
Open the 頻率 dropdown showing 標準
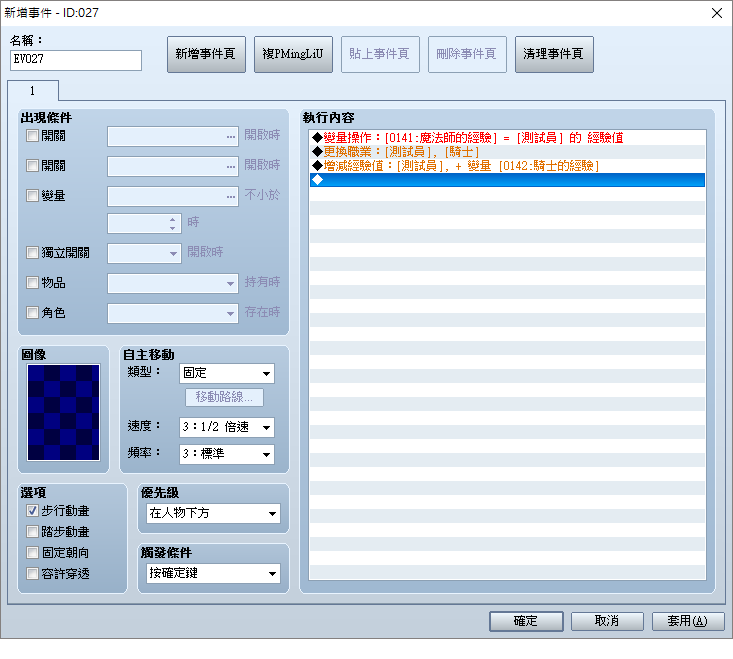(x=227, y=454)
